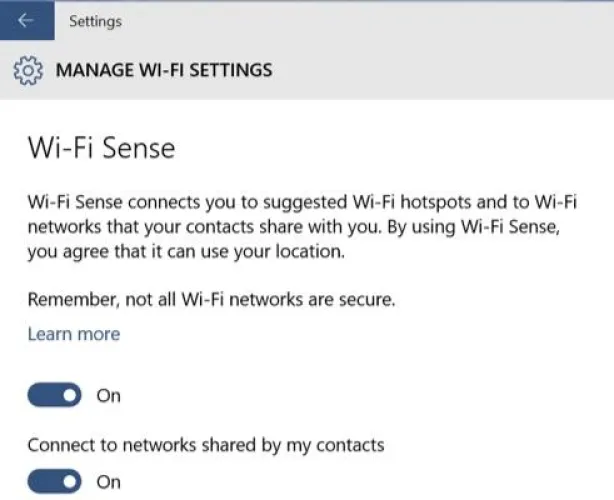Click the Settings window title text
Viewport: 614px width, 500px height.
click(x=96, y=21)
